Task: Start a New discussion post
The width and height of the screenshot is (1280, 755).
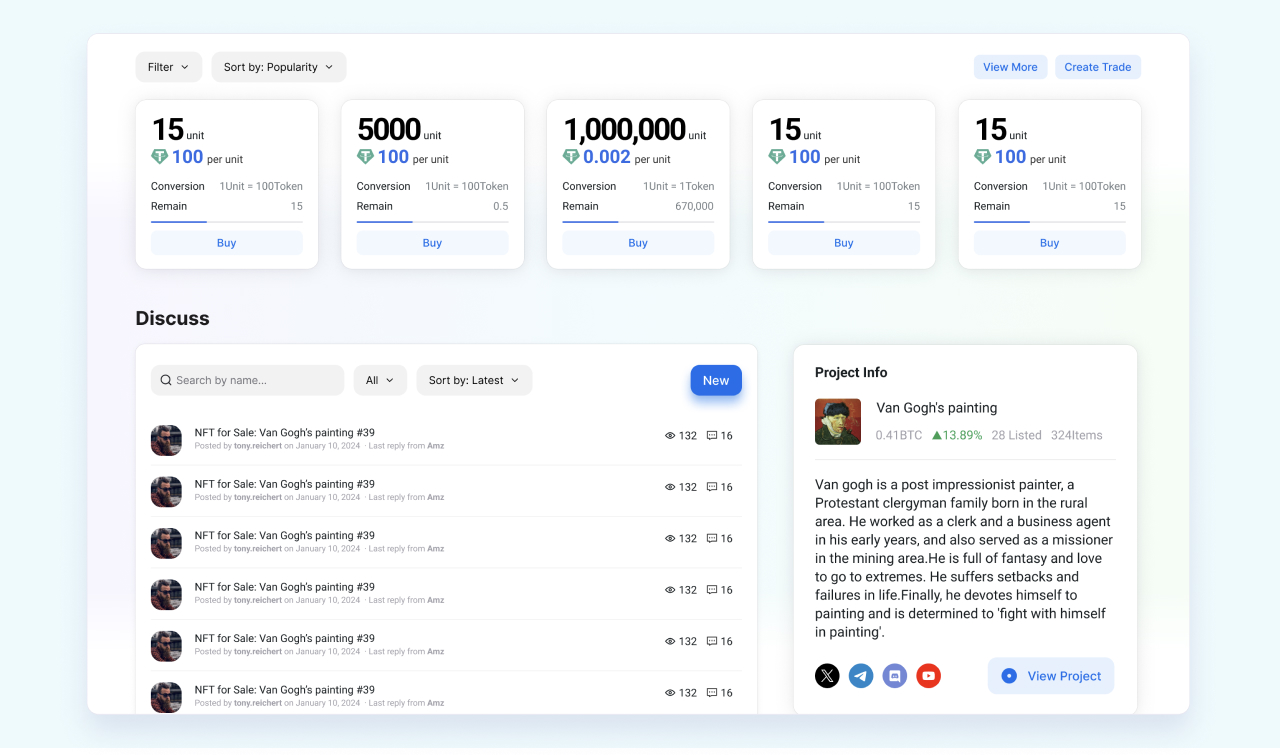Action: tap(716, 380)
